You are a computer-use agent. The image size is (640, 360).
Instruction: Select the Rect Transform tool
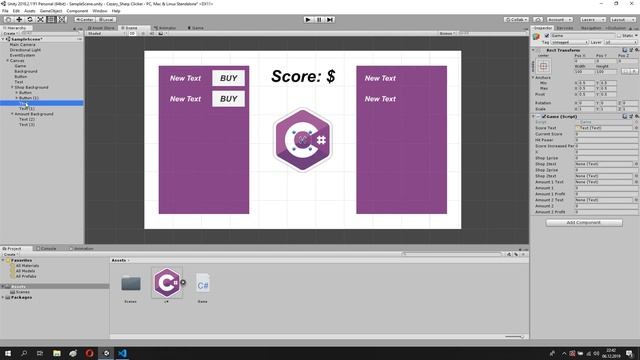click(x=51, y=19)
